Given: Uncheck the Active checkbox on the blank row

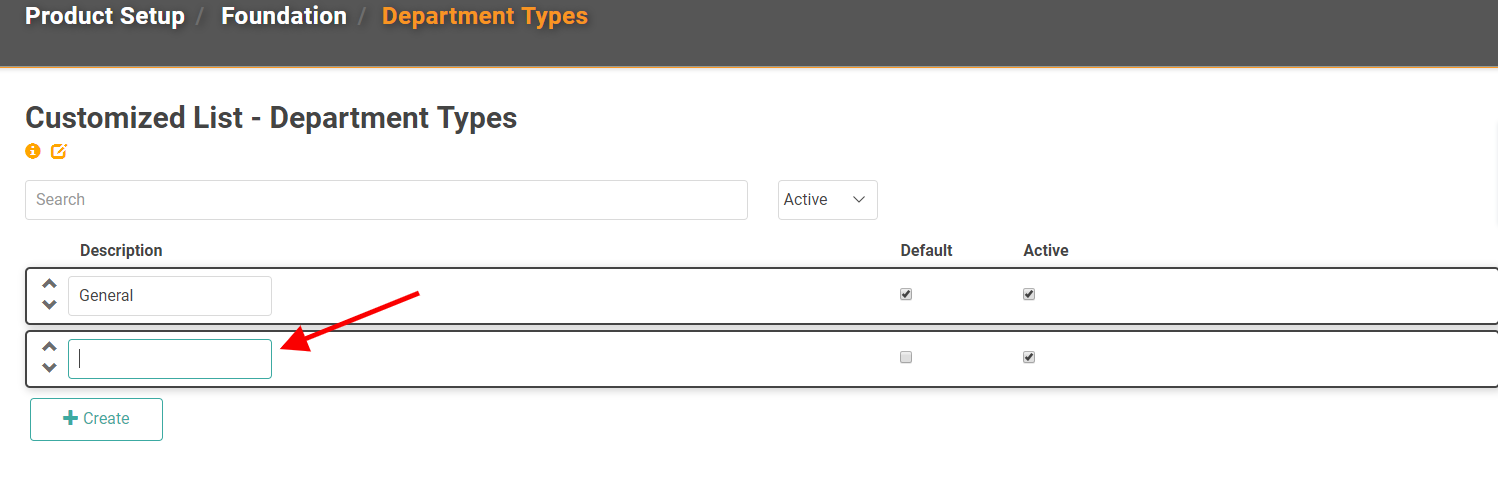Looking at the screenshot, I should [1029, 357].
